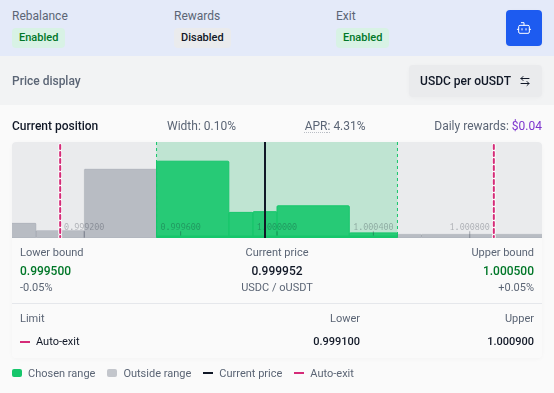The image size is (554, 393).
Task: Click the left pink auto-exit marker line
Action: (x=60, y=190)
